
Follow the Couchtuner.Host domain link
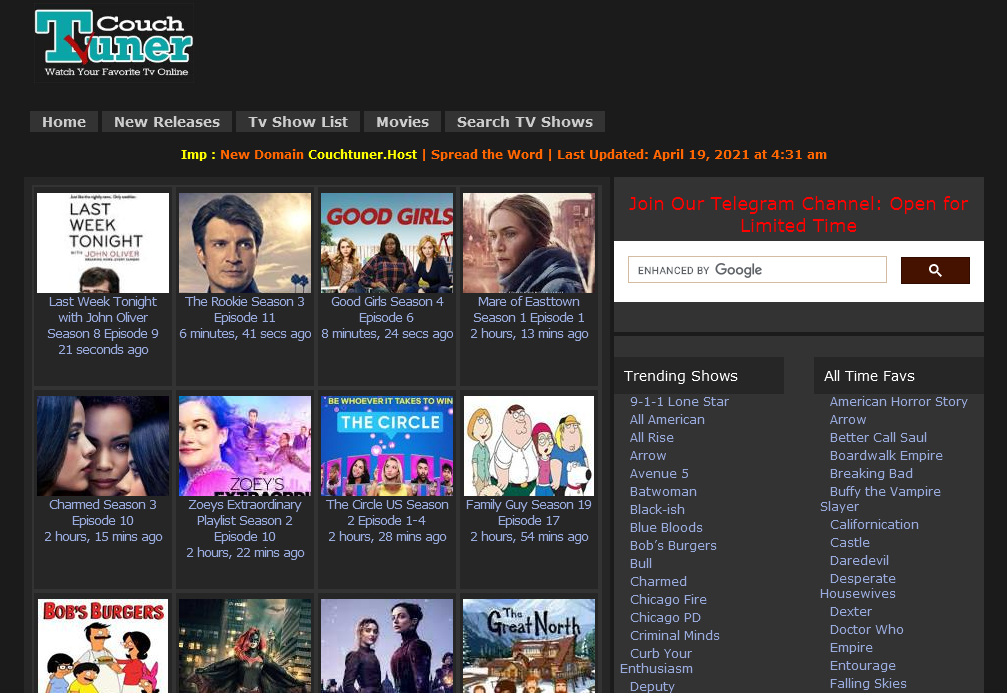362,154
